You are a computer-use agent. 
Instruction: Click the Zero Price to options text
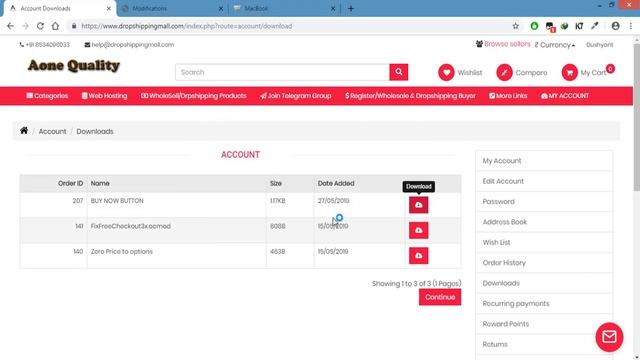pyautogui.click(x=122, y=251)
